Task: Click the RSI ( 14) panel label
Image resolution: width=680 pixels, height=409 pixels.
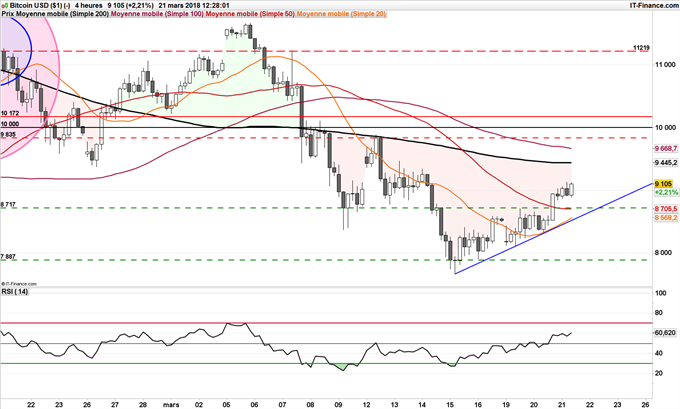Action: 15,291
